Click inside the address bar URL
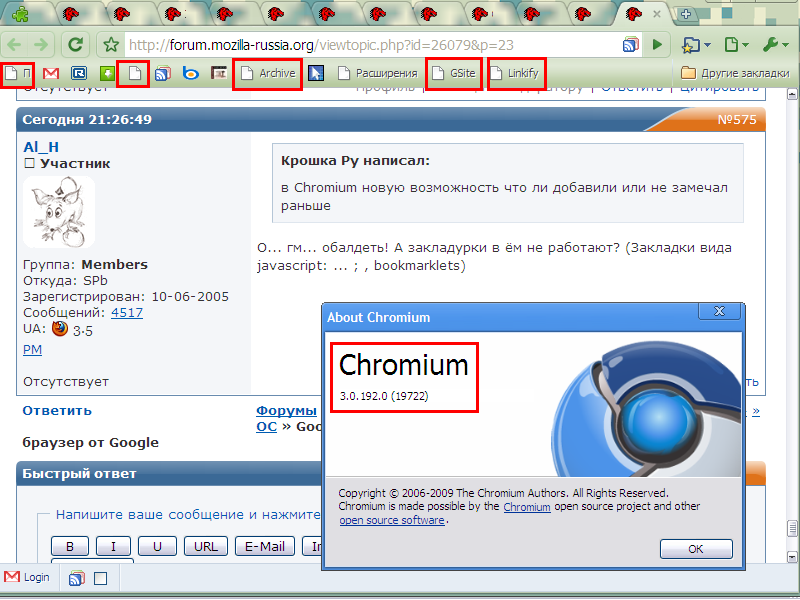The width and height of the screenshot is (800, 600). point(321,45)
